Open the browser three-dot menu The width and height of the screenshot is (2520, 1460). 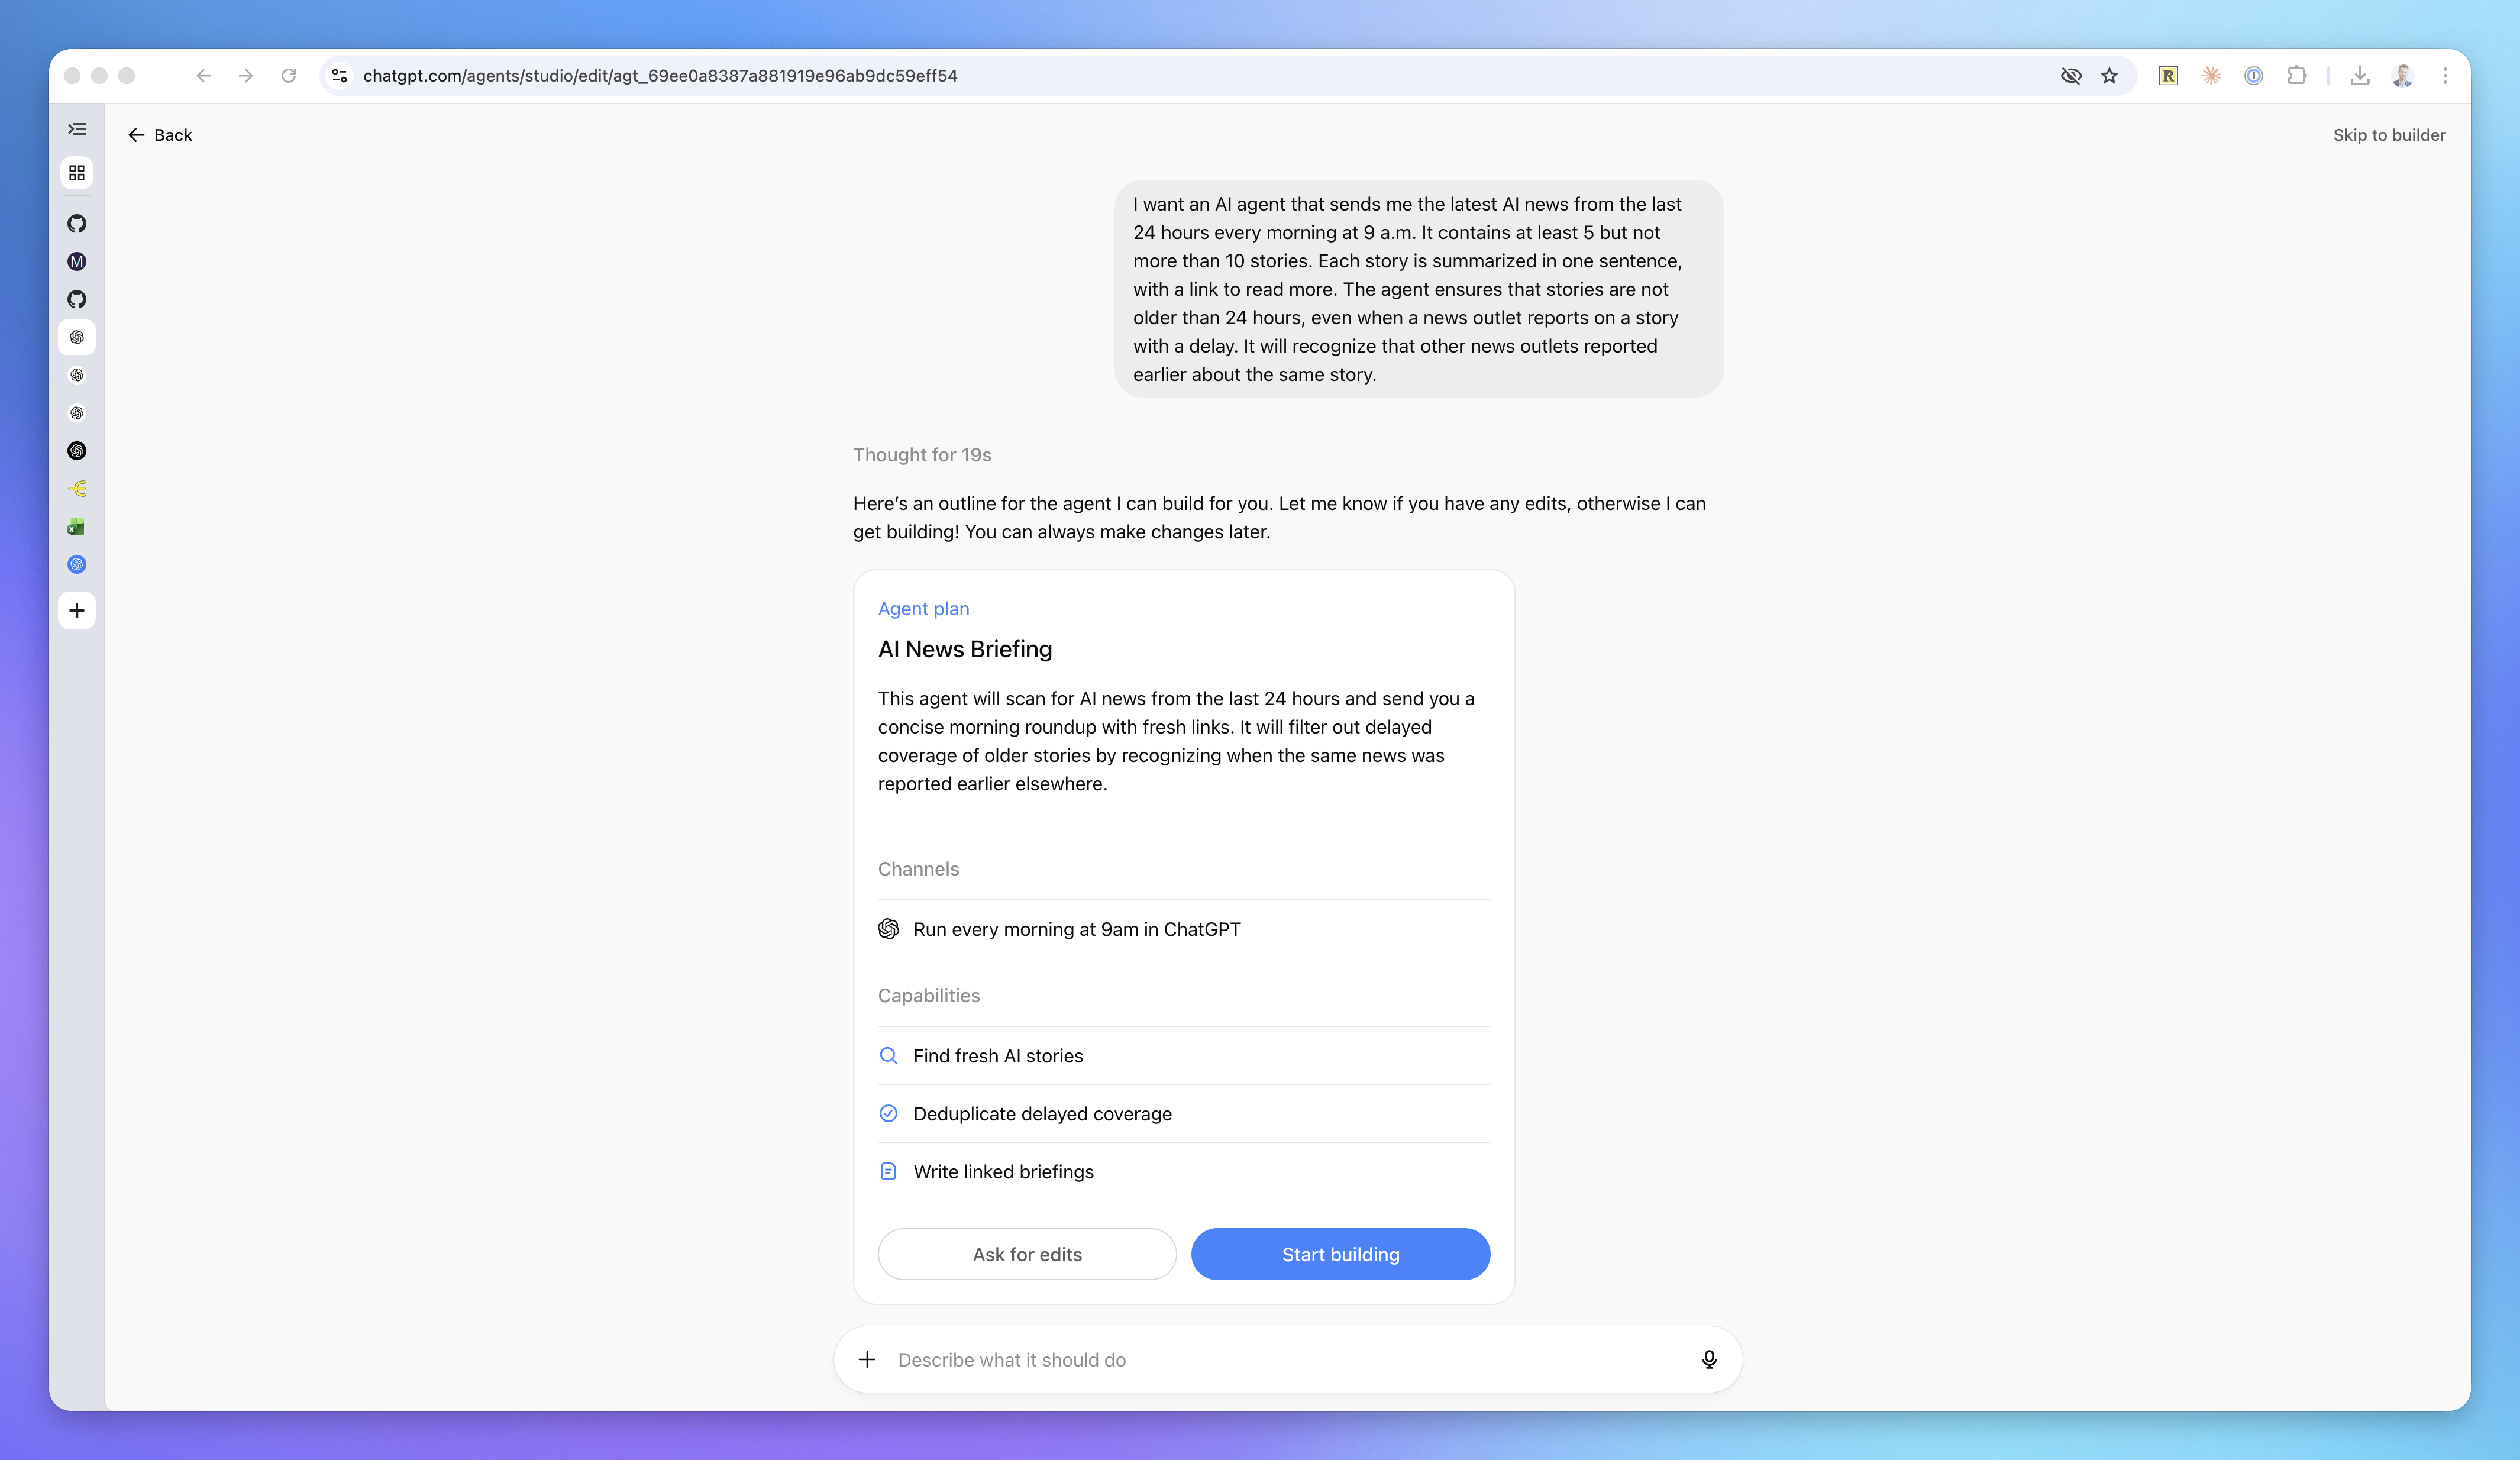click(2445, 76)
